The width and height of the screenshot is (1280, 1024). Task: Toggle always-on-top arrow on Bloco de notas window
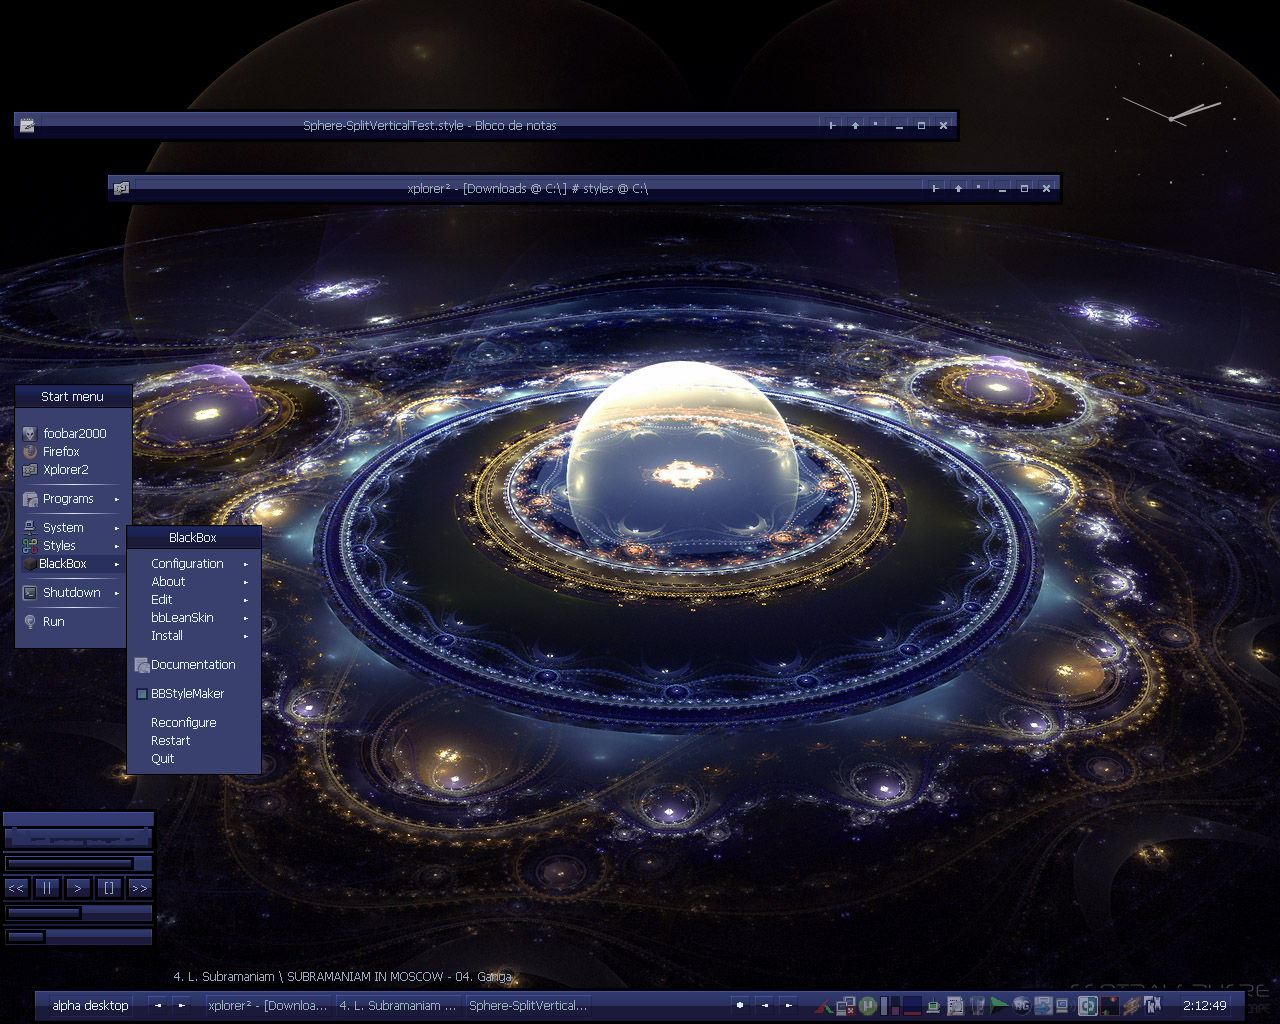(855, 126)
